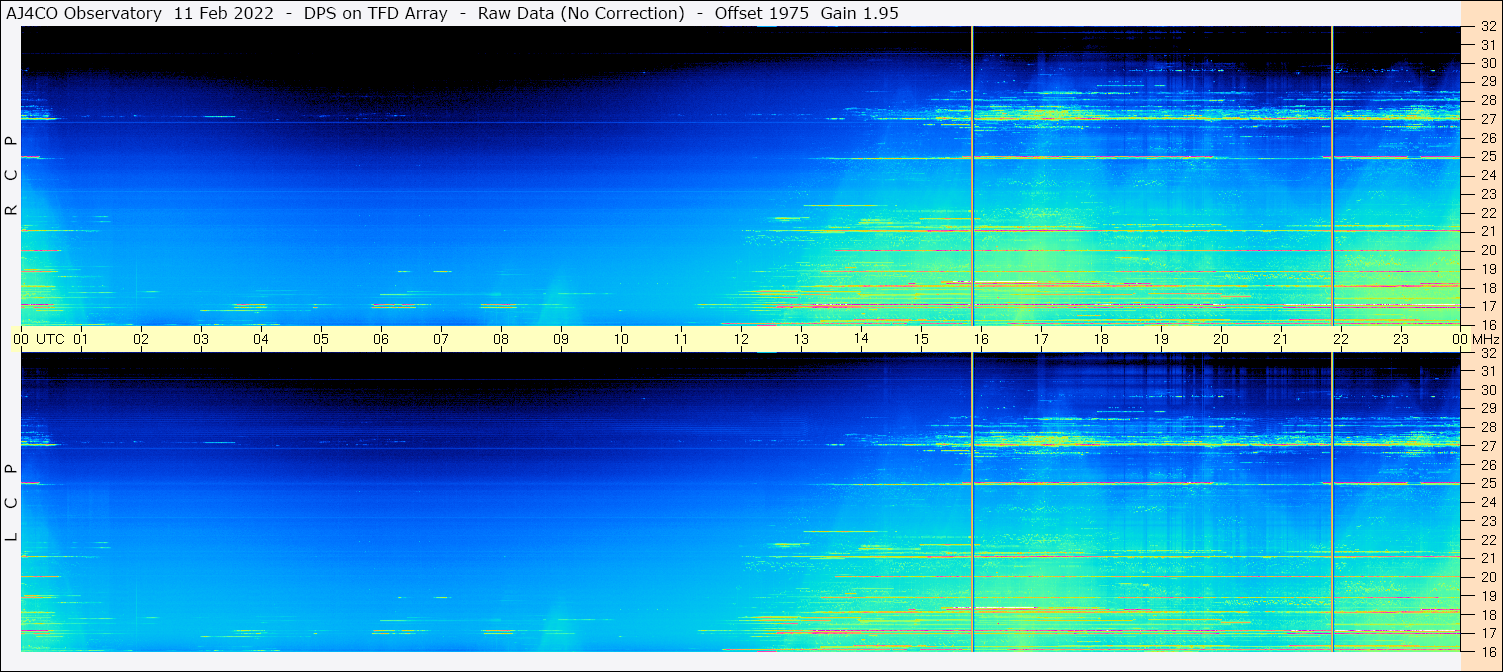1503x672 pixels.
Task: Click the 27 MHz tick label in LCP panel
Action: (1488, 446)
